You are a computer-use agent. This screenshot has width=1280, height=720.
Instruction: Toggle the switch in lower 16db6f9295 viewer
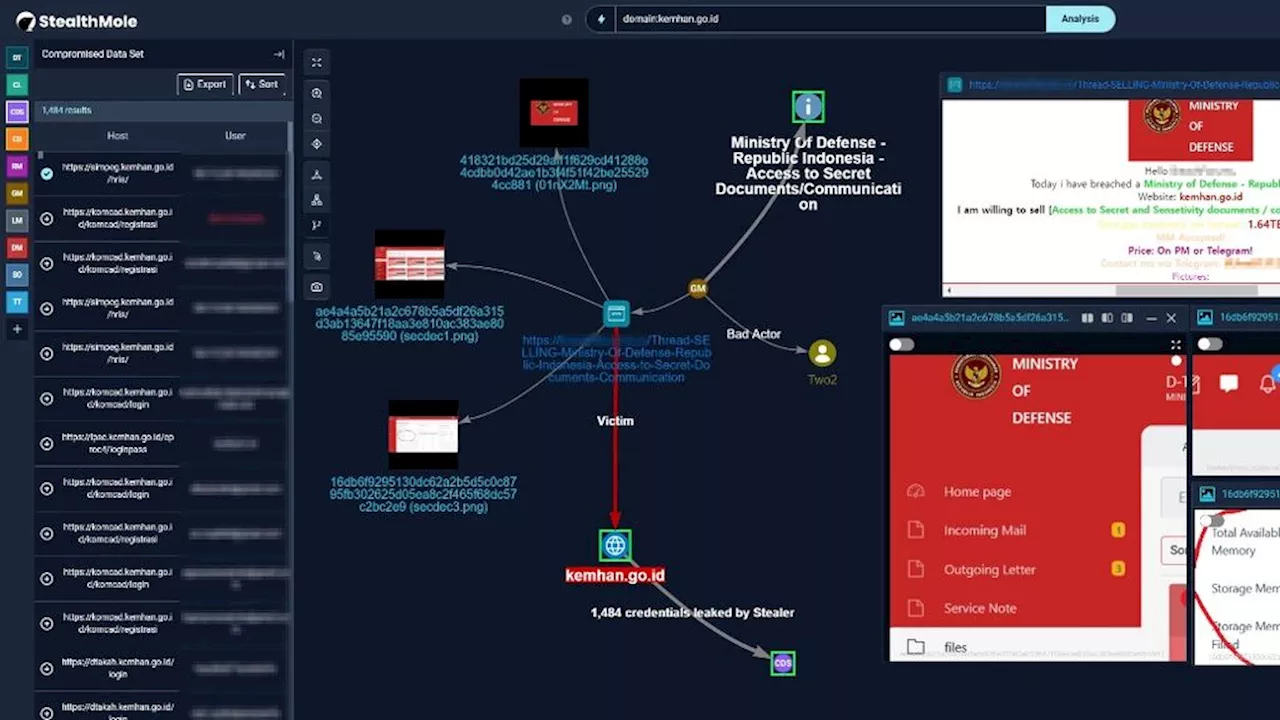(x=1210, y=521)
